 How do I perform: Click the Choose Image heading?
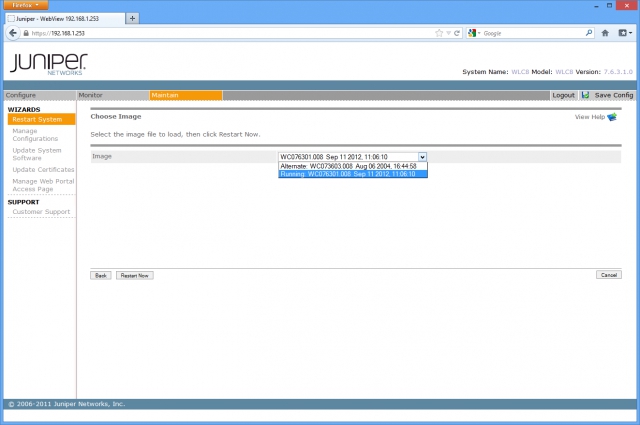tap(116, 116)
